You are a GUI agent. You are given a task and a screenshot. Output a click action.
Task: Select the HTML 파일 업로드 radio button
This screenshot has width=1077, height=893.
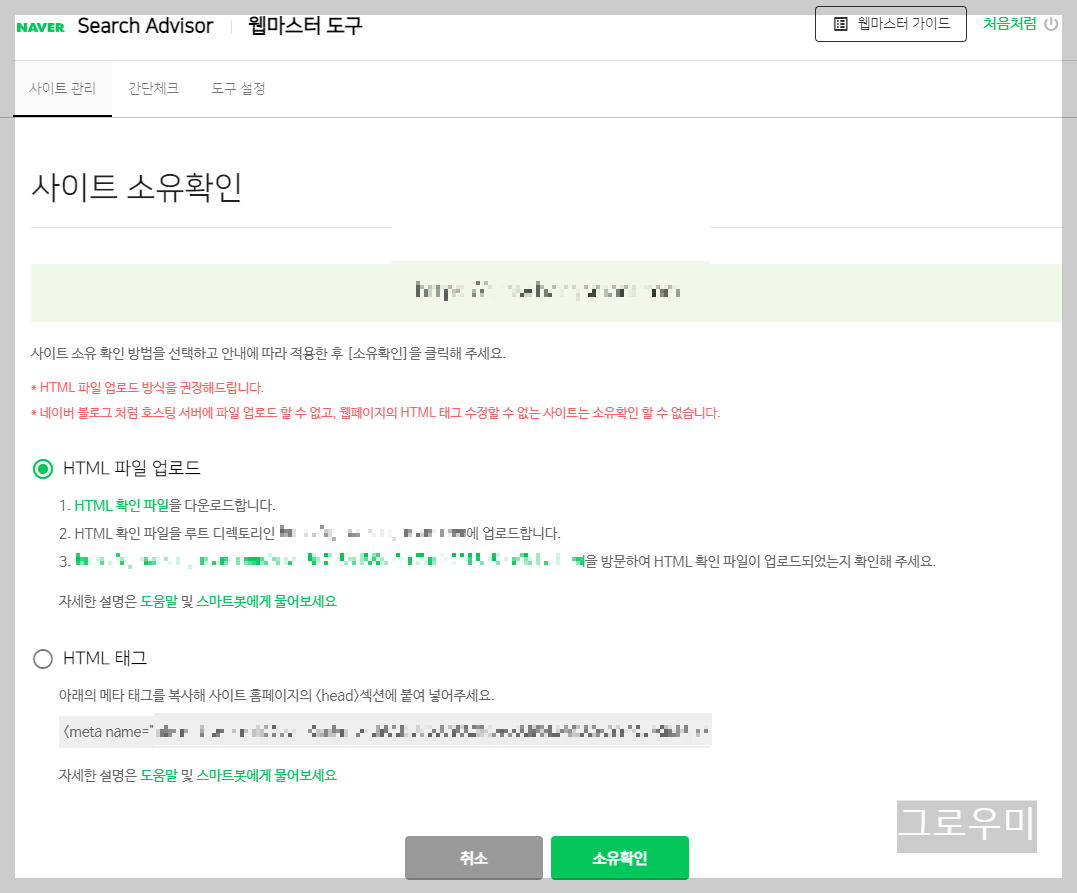pos(42,467)
